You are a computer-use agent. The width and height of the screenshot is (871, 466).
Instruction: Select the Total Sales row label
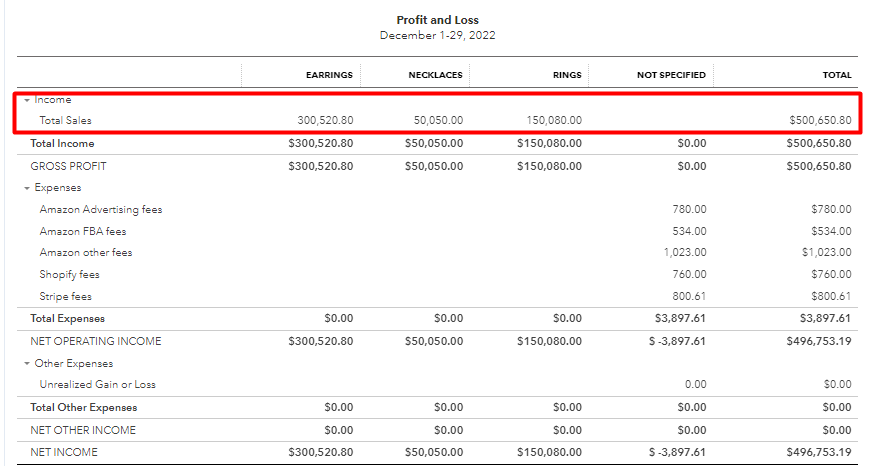point(65,120)
